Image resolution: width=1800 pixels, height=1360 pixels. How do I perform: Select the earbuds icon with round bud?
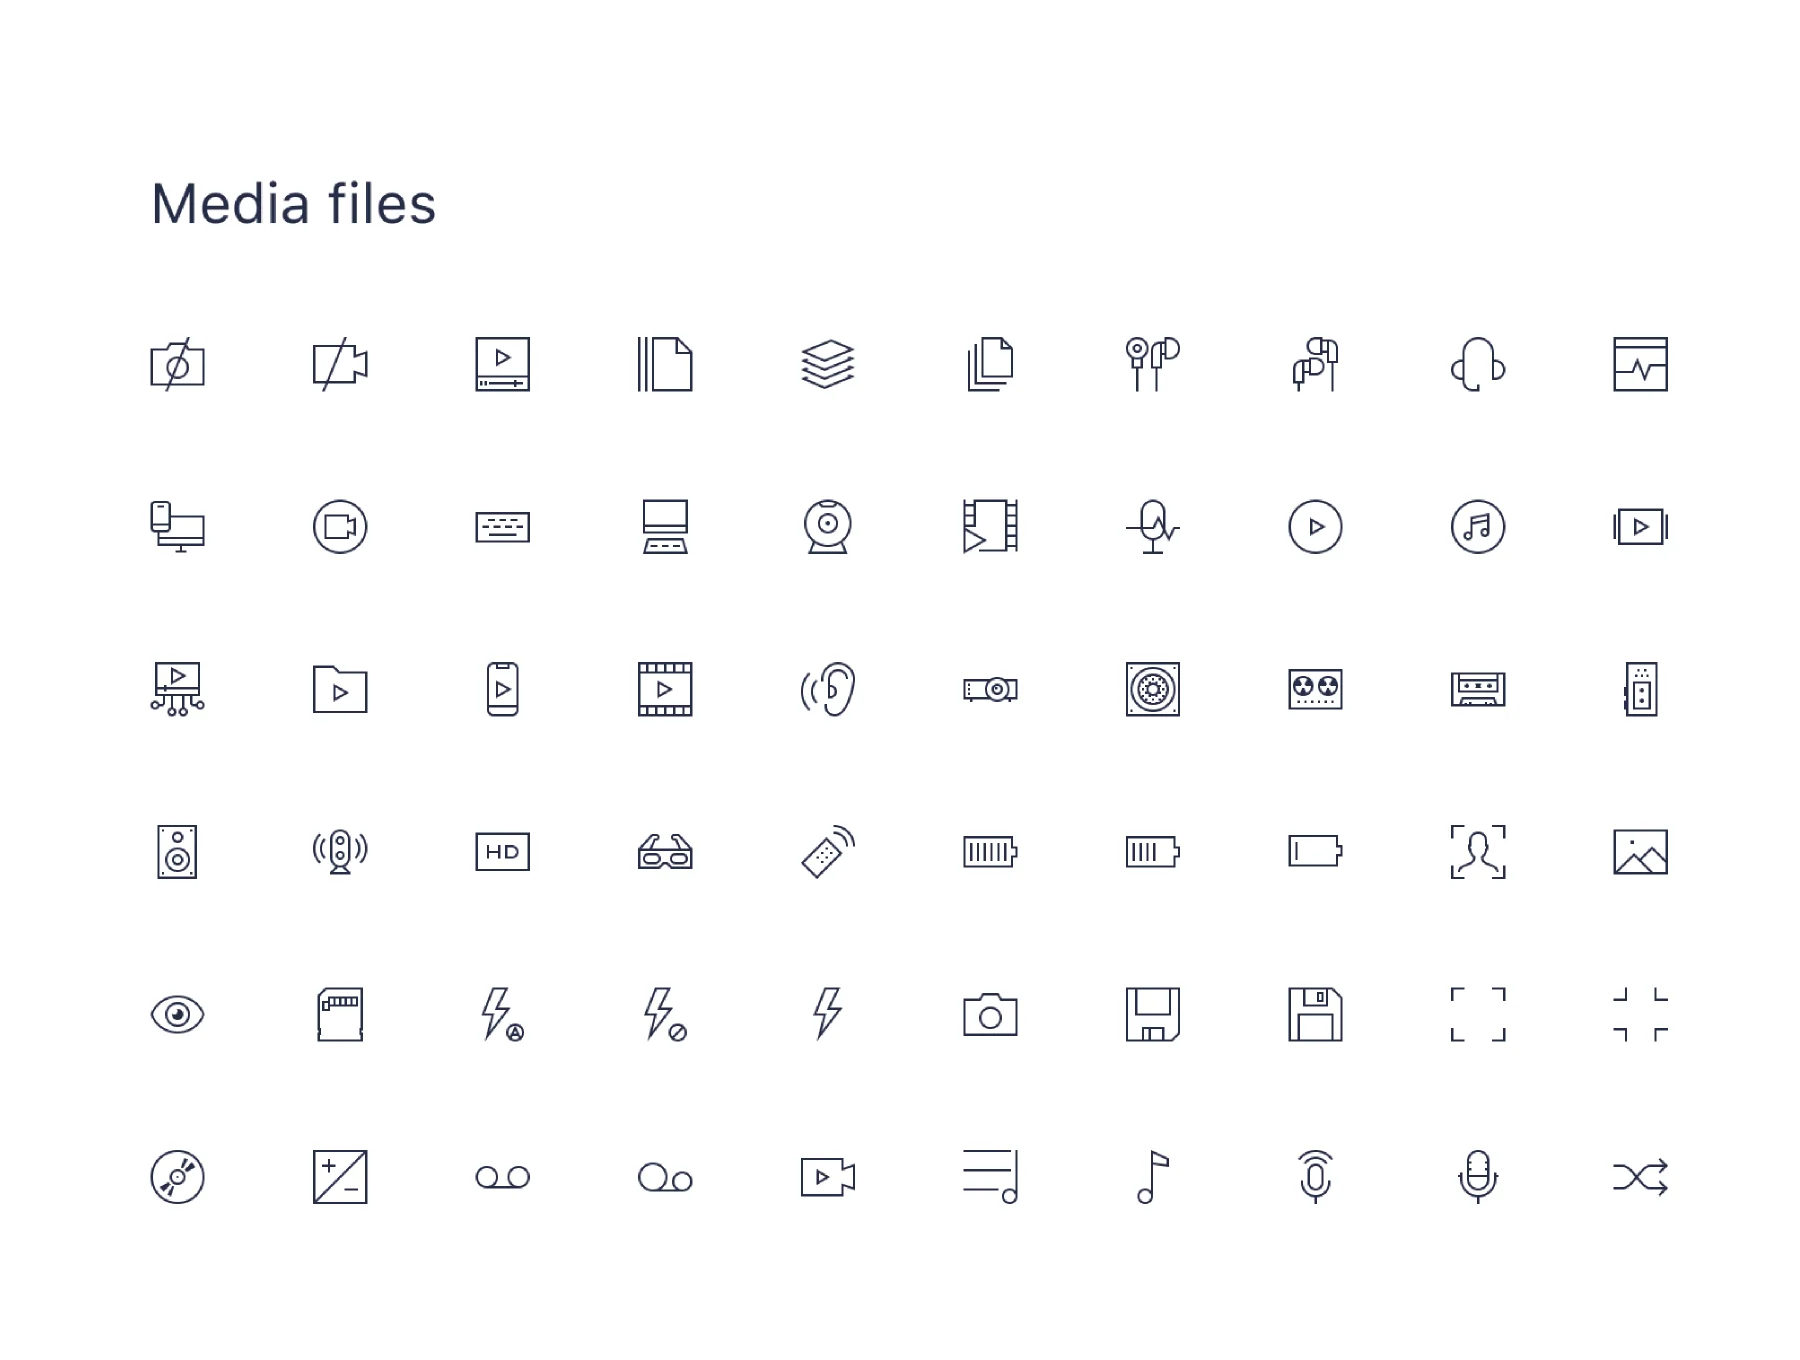point(1153,364)
